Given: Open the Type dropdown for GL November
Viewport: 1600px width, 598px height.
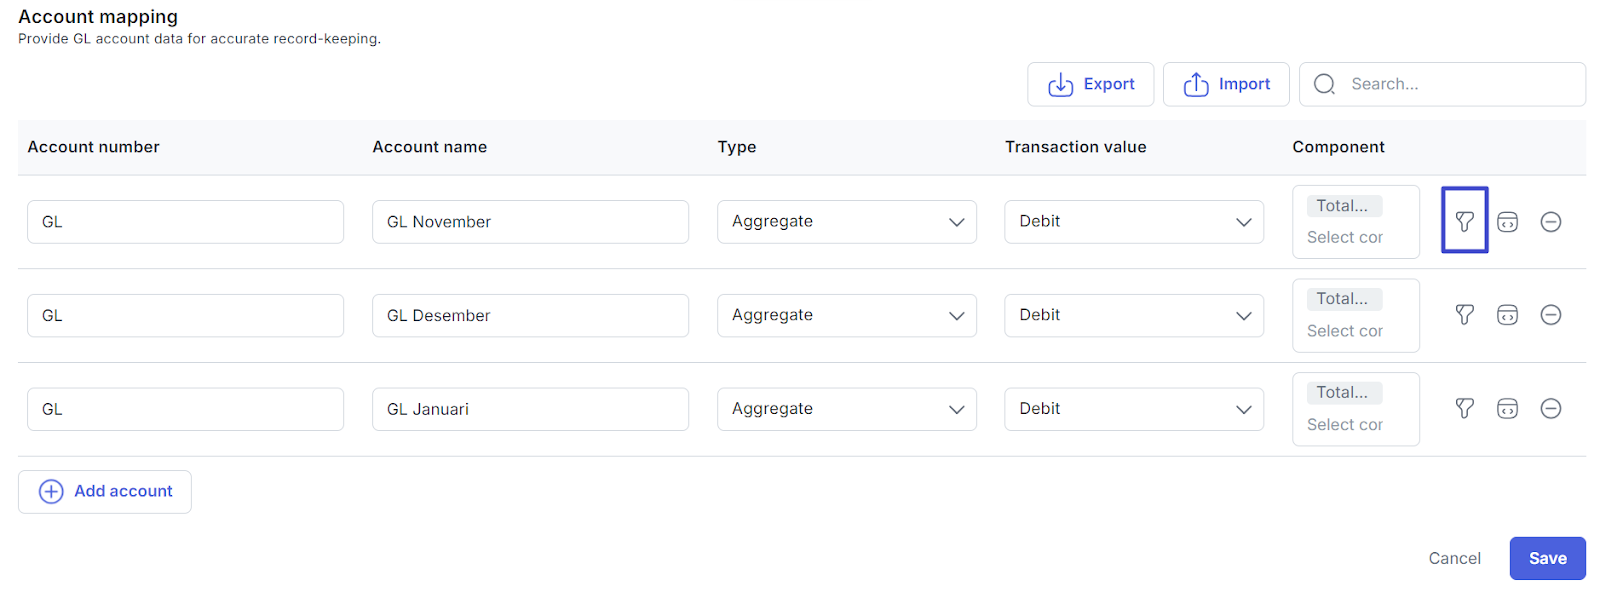Looking at the screenshot, I should (x=846, y=222).
